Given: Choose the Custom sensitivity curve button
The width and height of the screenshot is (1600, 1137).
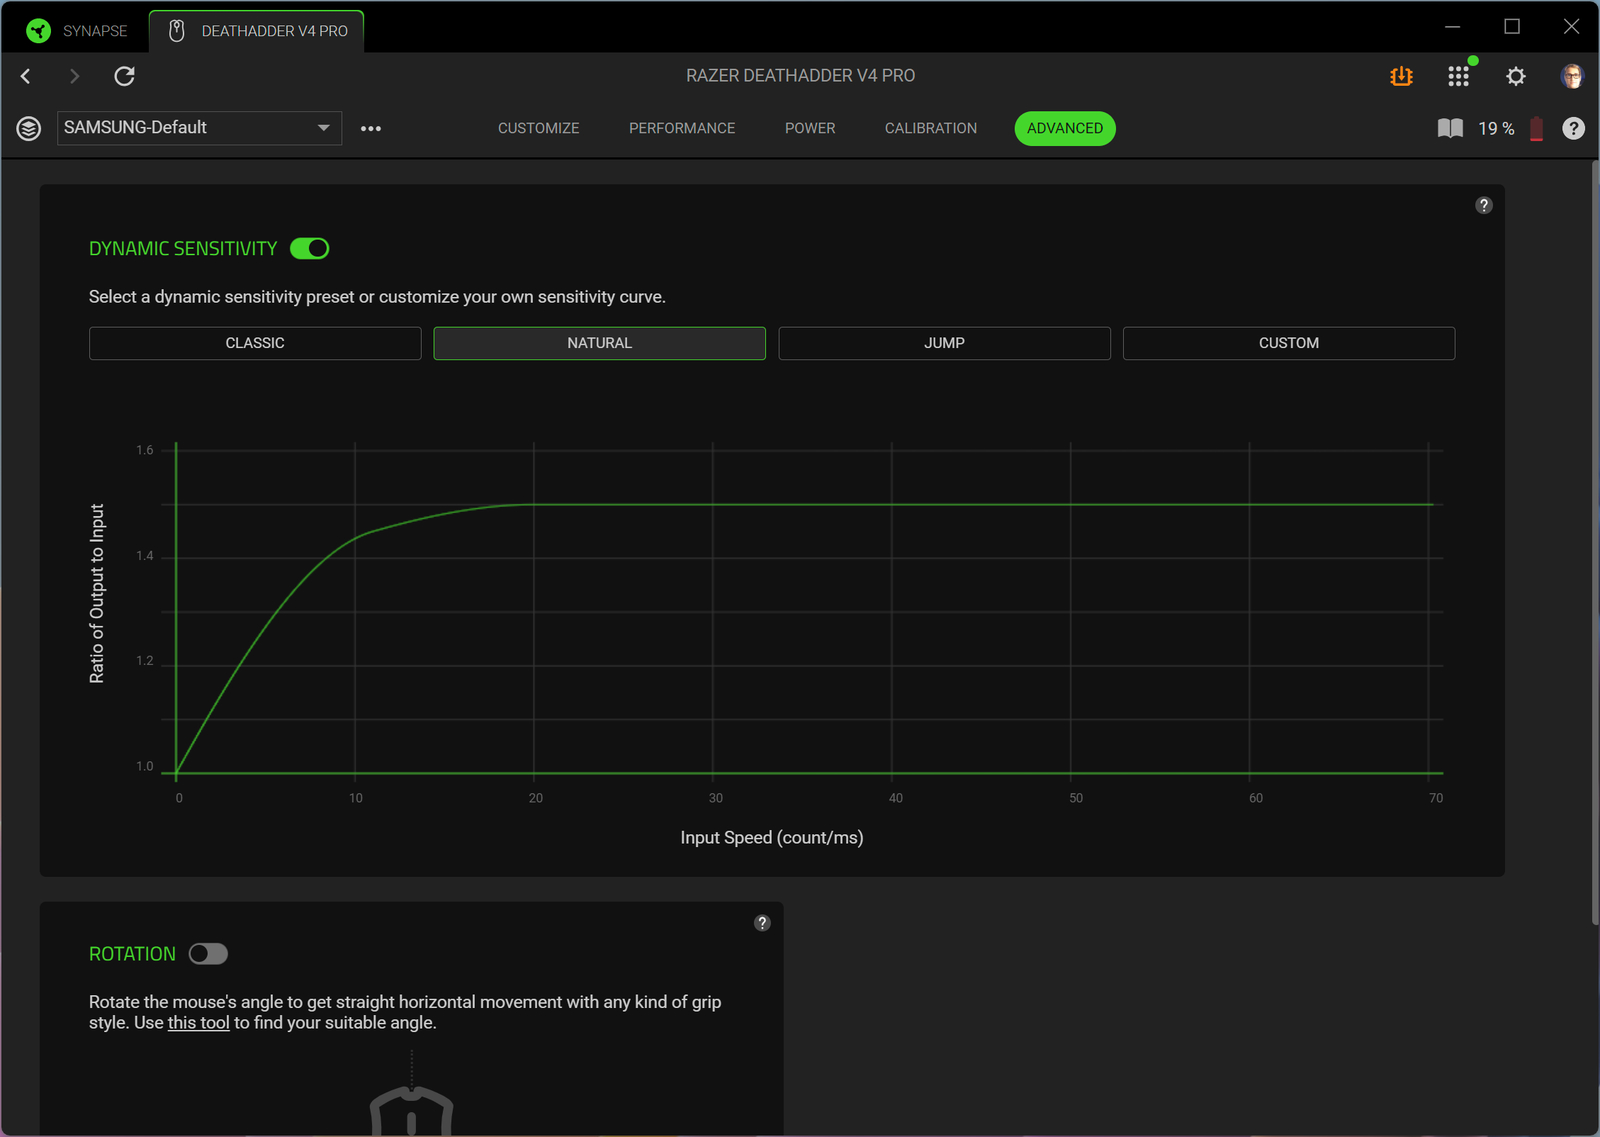Looking at the screenshot, I should pos(1288,343).
